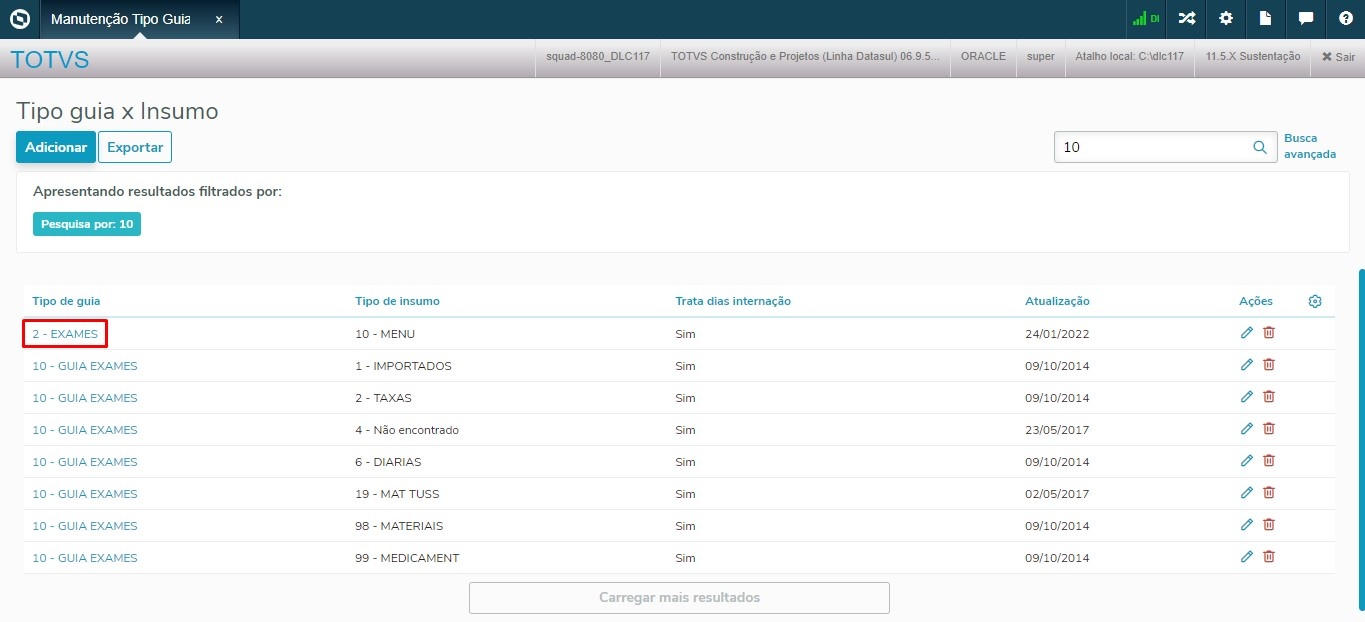
Task: Click the Atualização column header
Action: [1057, 301]
